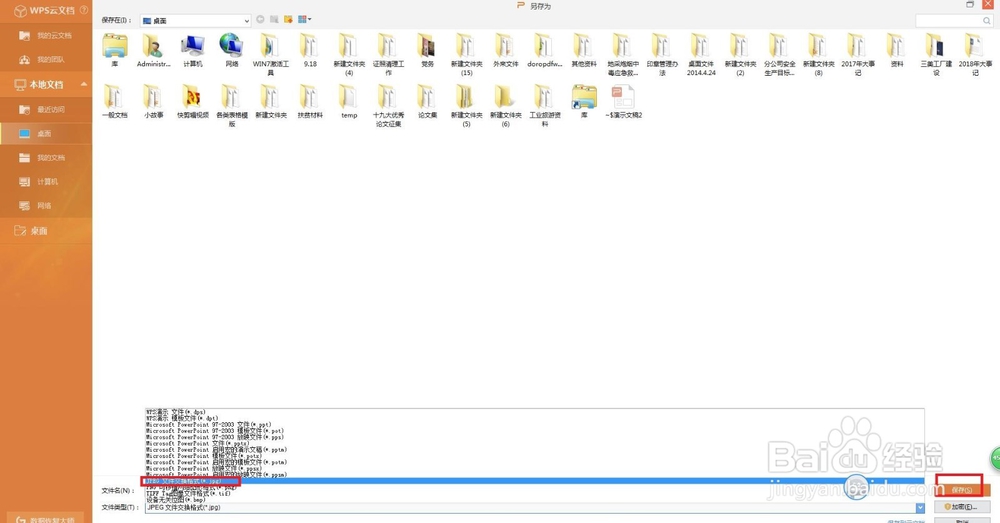1000x523 pixels.
Task: Select the 党务 folder
Action: (x=427, y=51)
